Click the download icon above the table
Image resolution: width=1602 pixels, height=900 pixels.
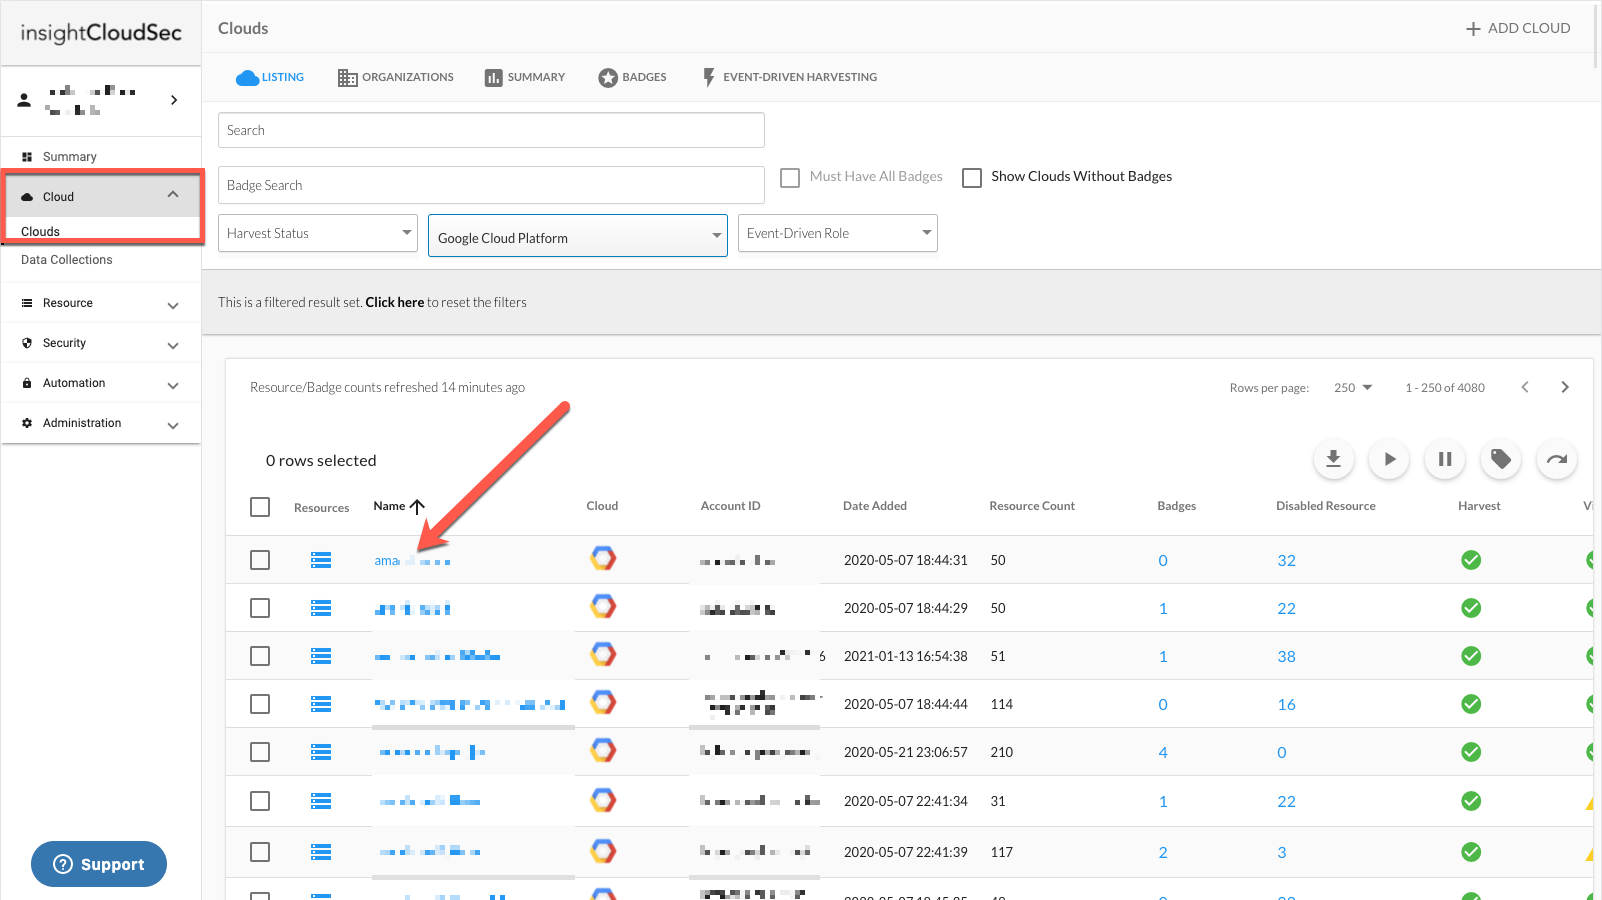1333,459
